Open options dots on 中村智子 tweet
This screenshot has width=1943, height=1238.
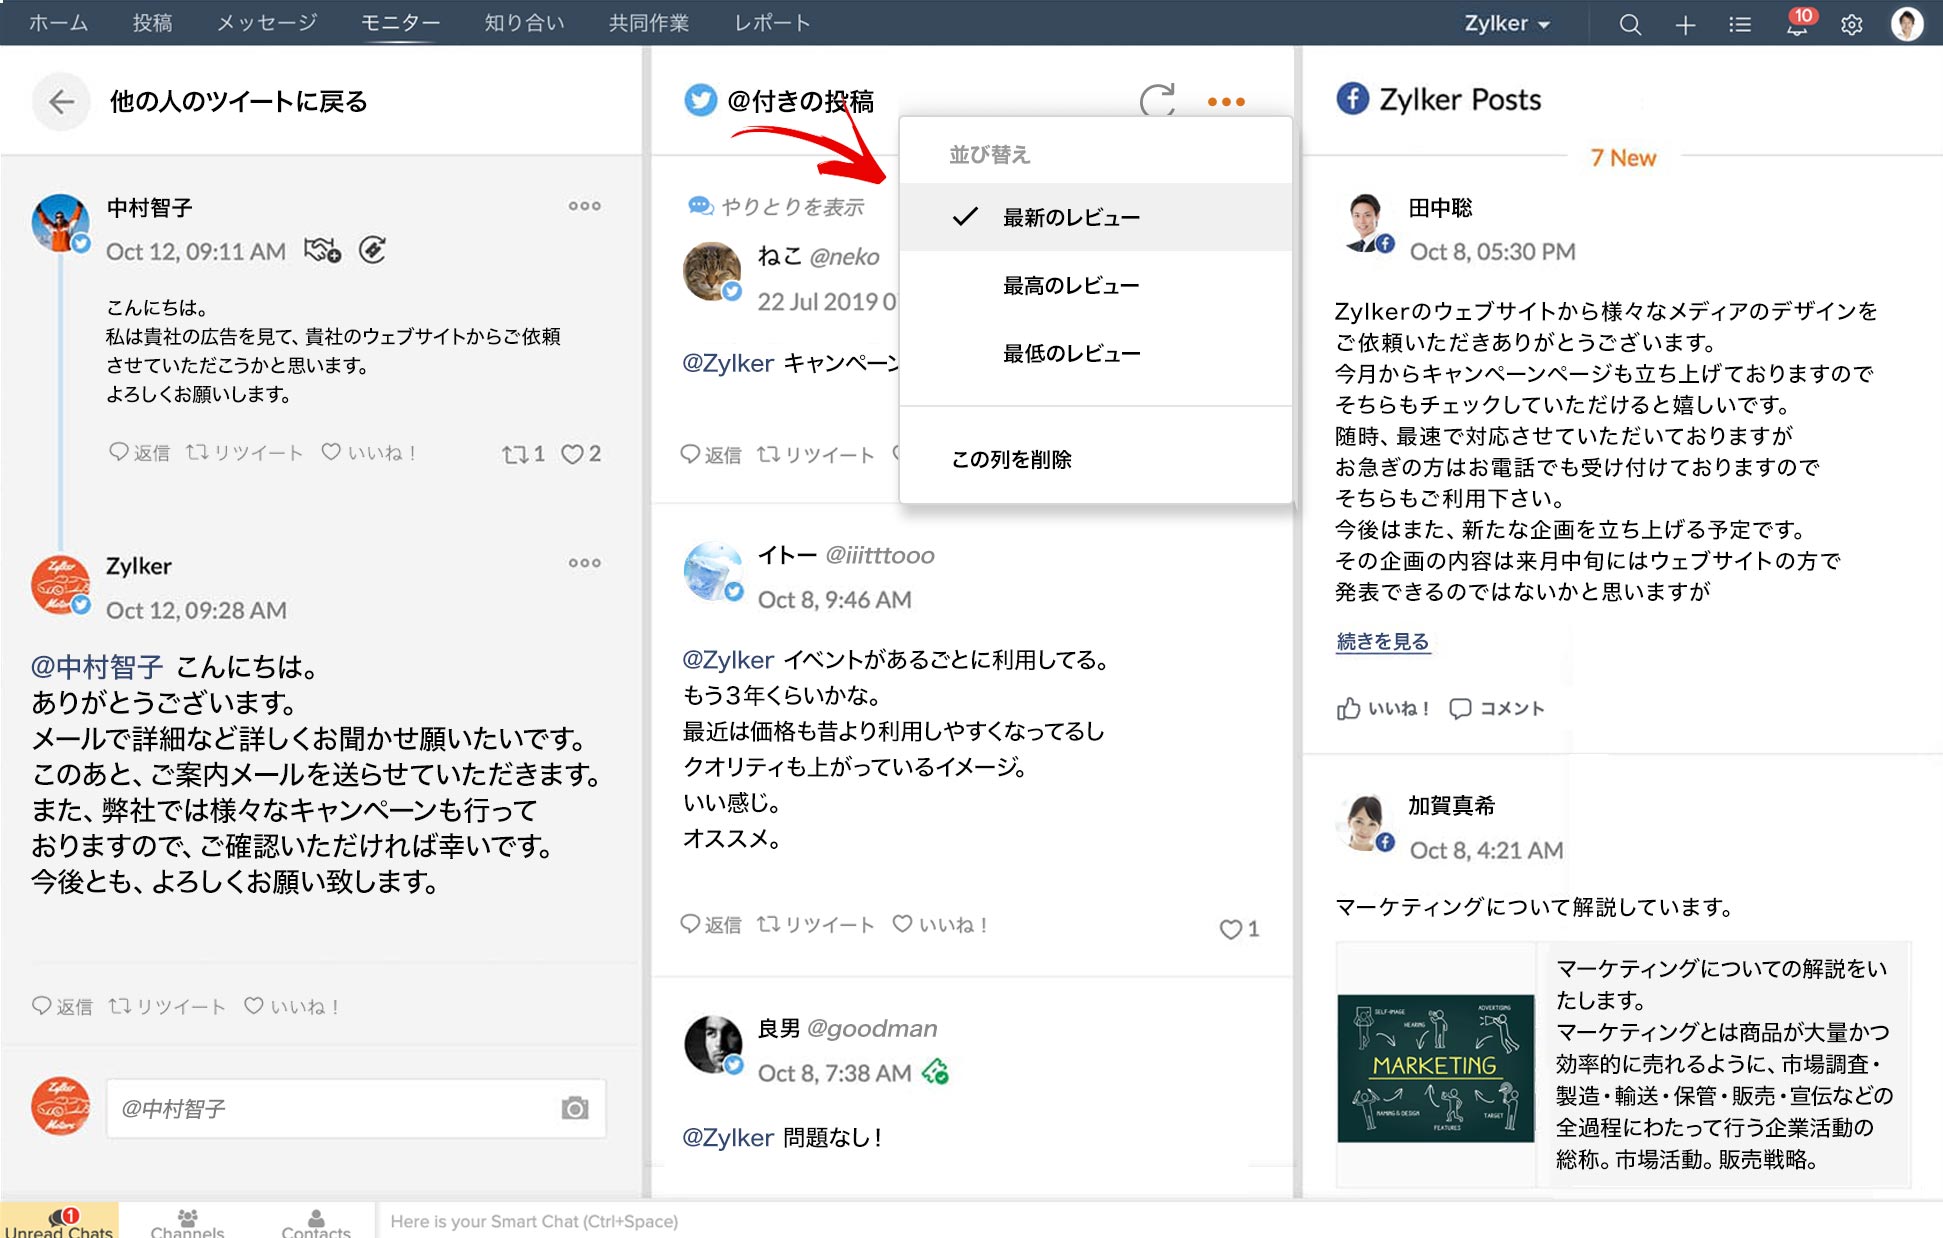pyautogui.click(x=585, y=206)
